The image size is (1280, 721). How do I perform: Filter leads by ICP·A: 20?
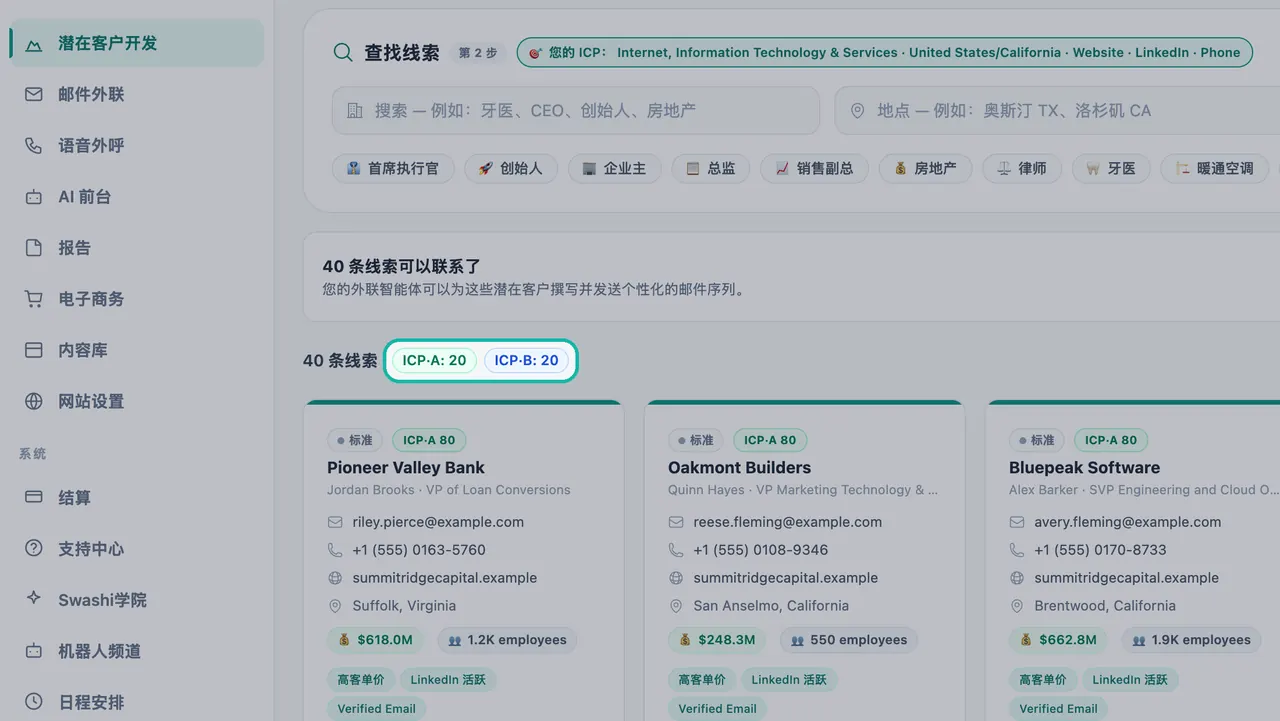(434, 360)
